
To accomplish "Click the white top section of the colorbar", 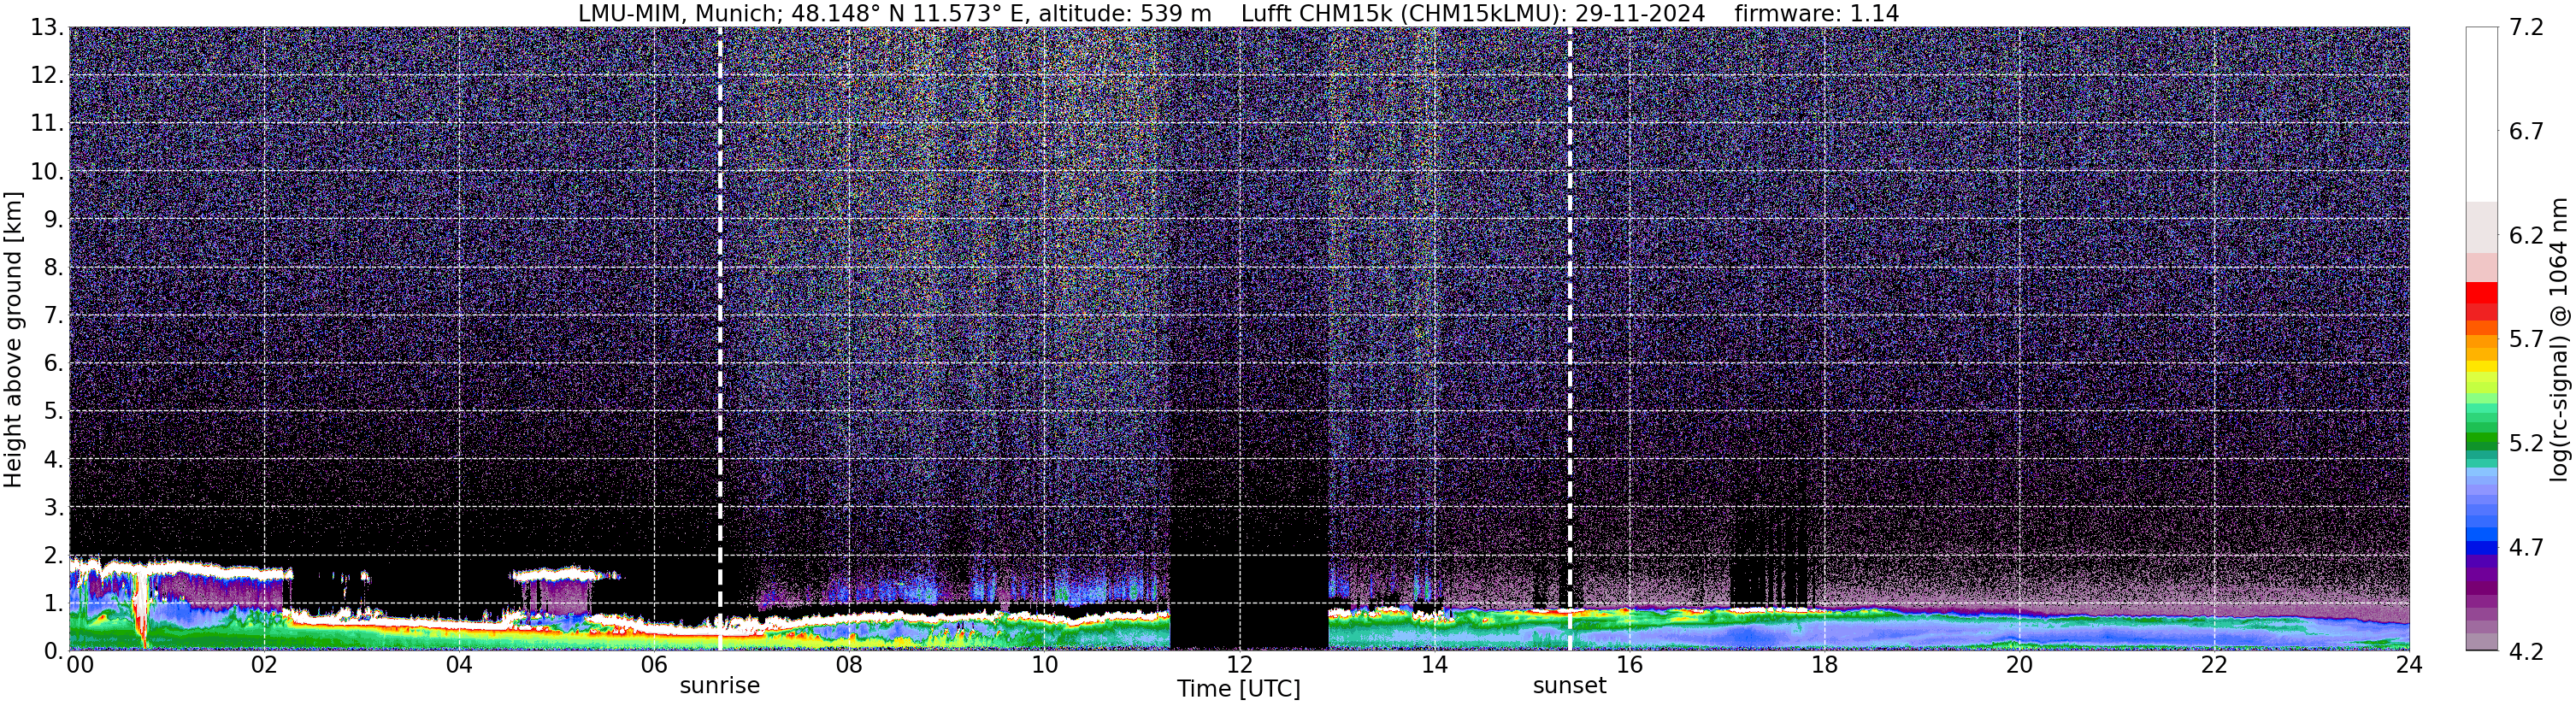I will tap(2482, 115).
